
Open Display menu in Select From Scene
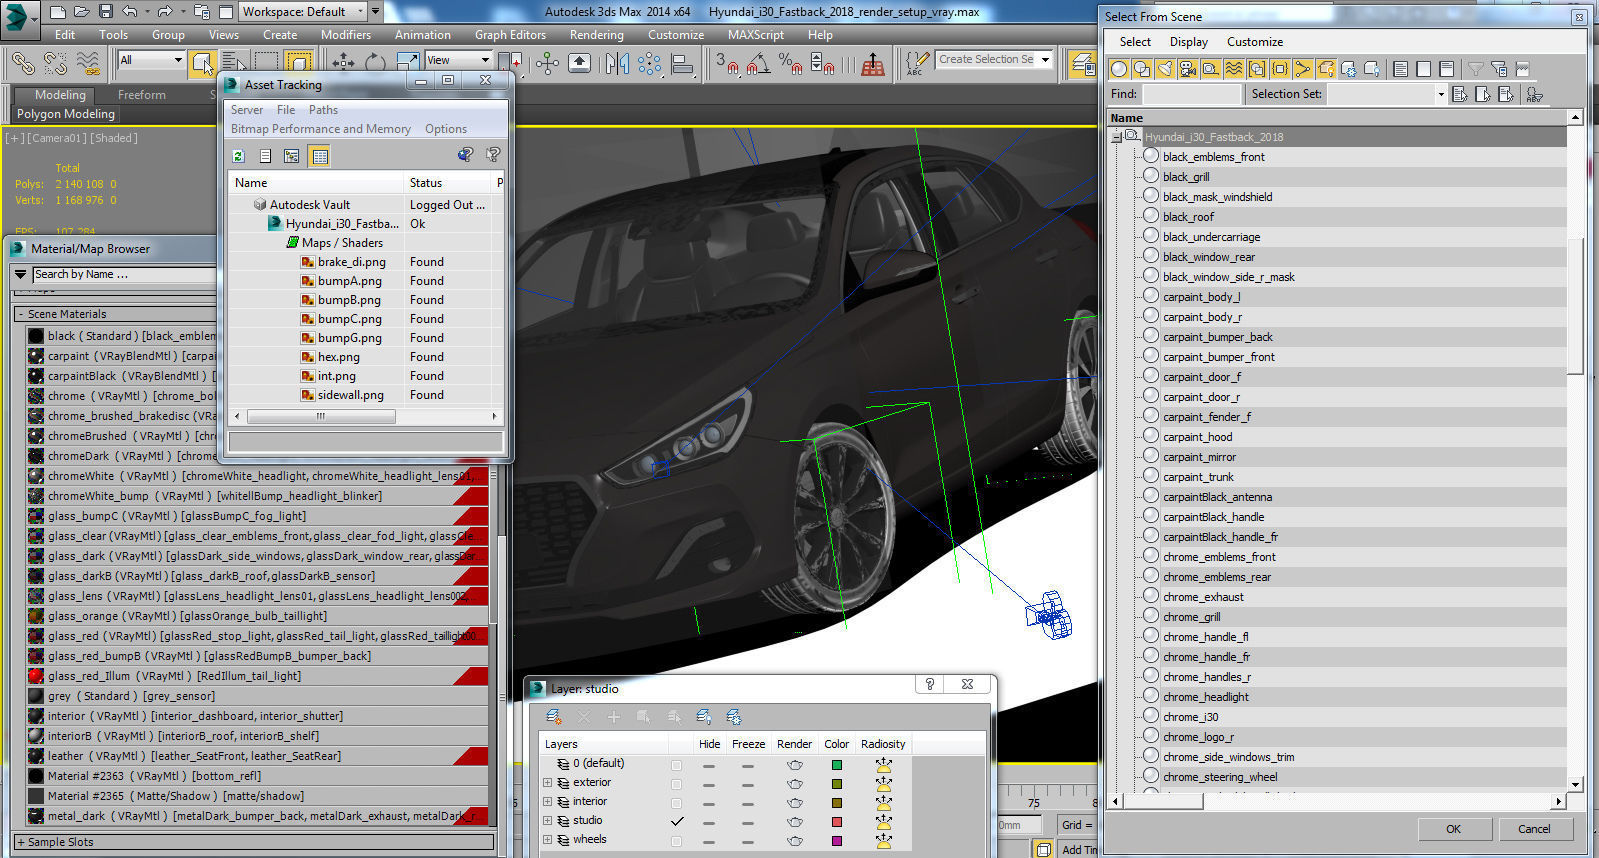coord(1189,42)
